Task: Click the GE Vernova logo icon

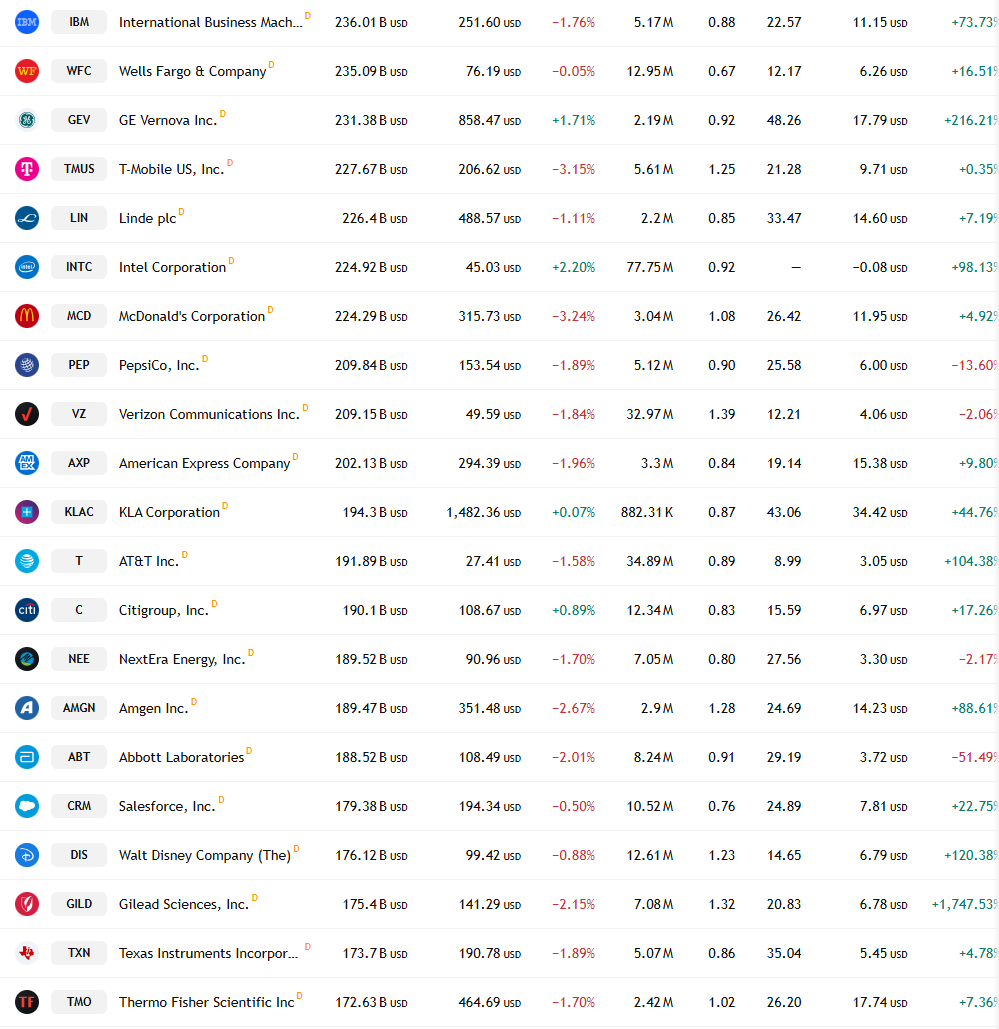Action: (x=27, y=120)
